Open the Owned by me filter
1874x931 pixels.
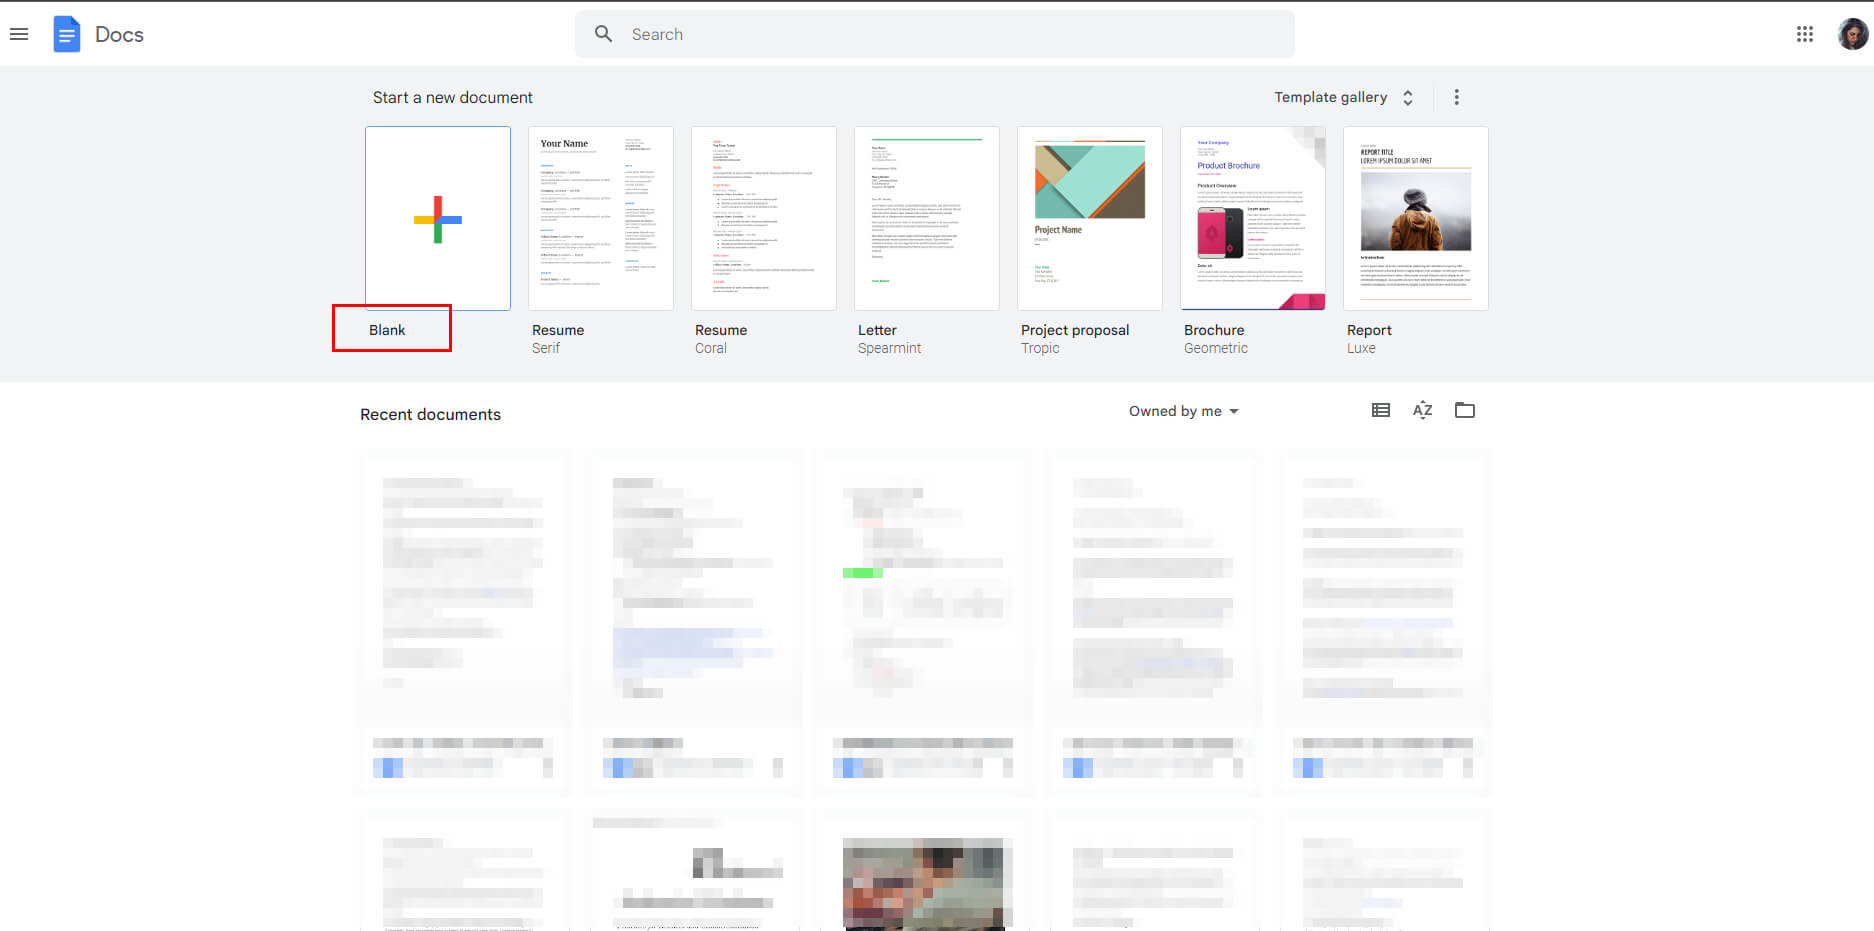(1184, 411)
